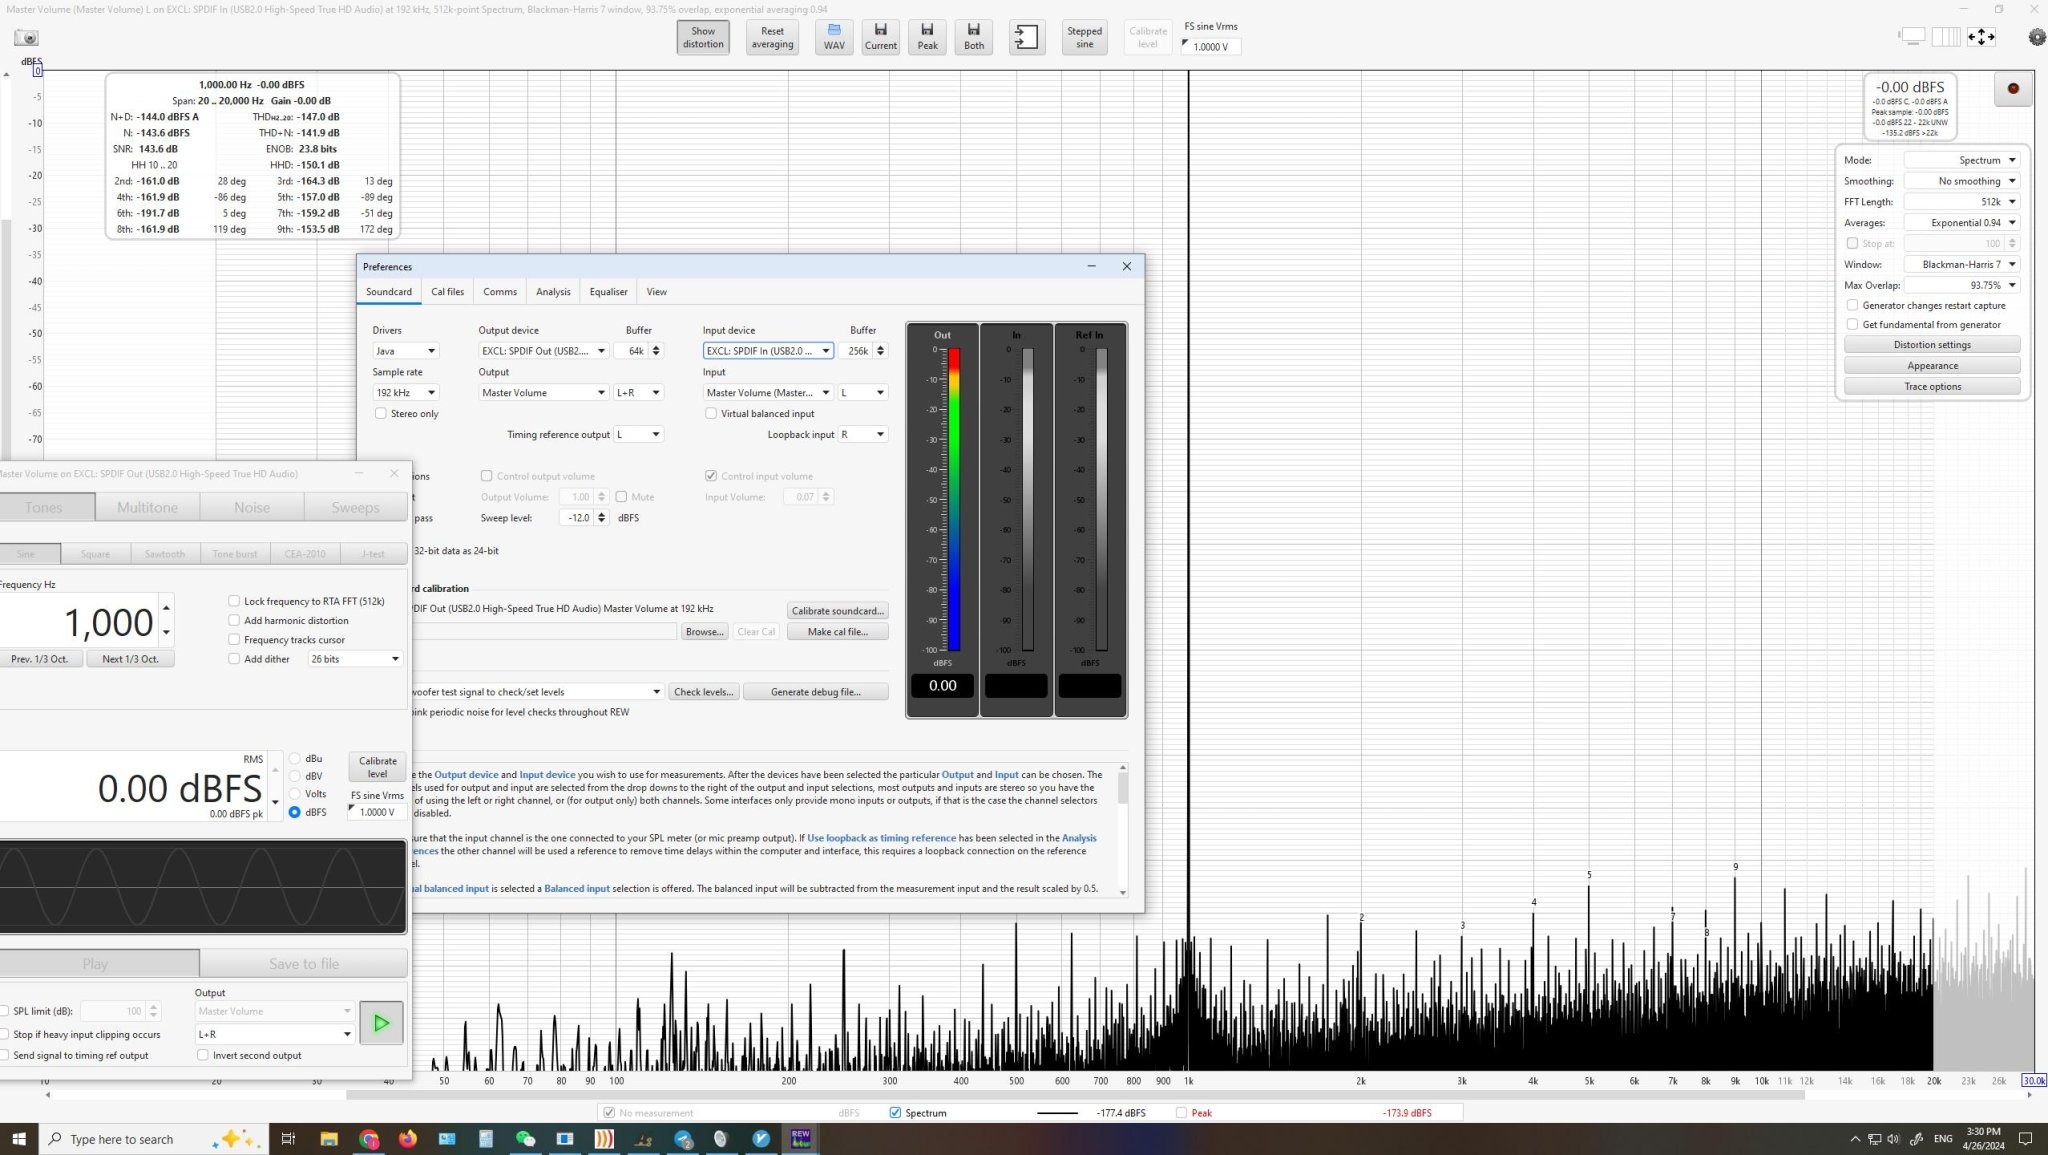This screenshot has width=2048, height=1155.
Task: Open the blue checkmark app in the taskbar
Action: (x=761, y=1139)
